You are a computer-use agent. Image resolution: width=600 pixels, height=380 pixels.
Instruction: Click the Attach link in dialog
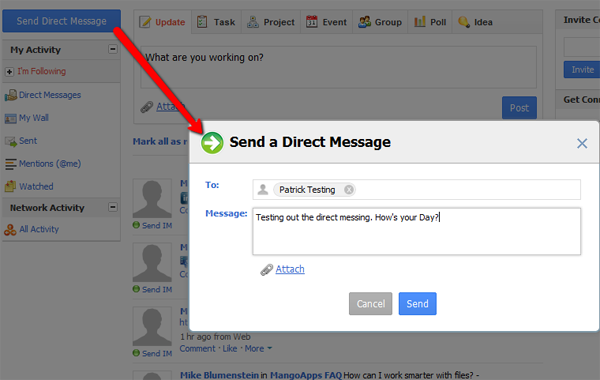[x=290, y=269]
